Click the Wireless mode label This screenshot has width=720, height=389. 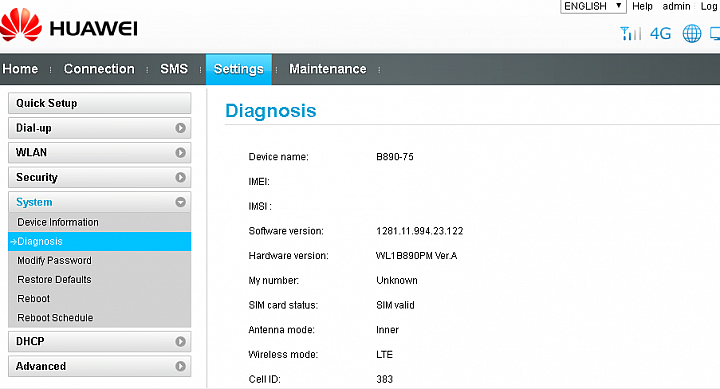click(283, 355)
